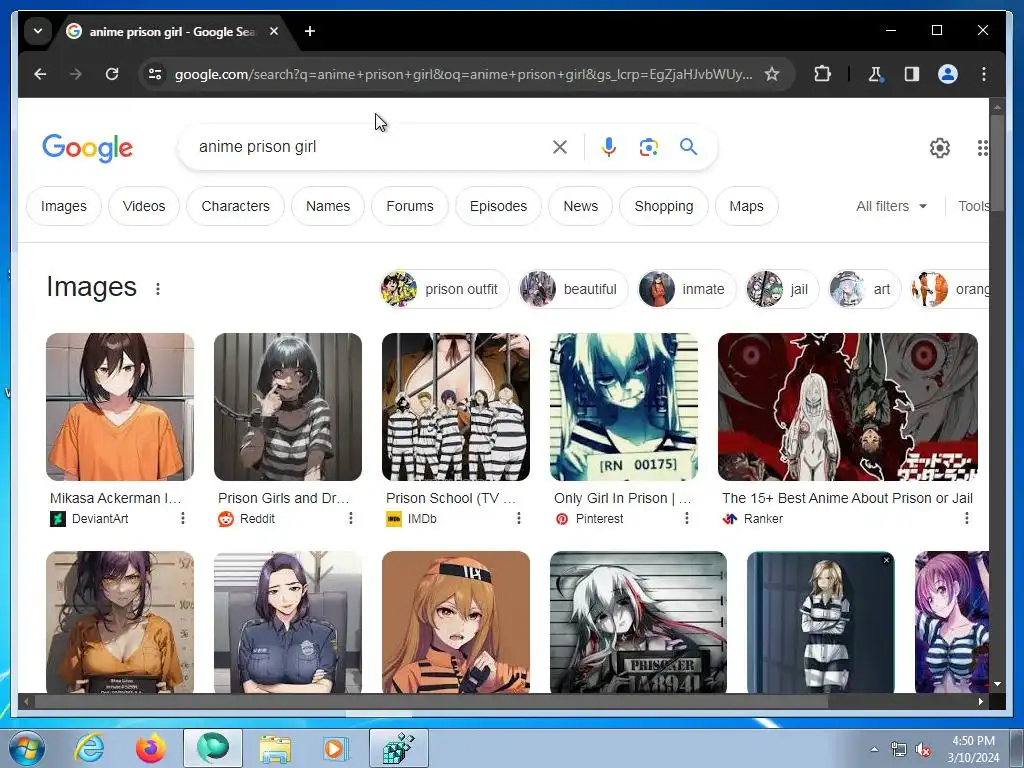
Task: Open more options next to Images heading
Action: coord(158,289)
